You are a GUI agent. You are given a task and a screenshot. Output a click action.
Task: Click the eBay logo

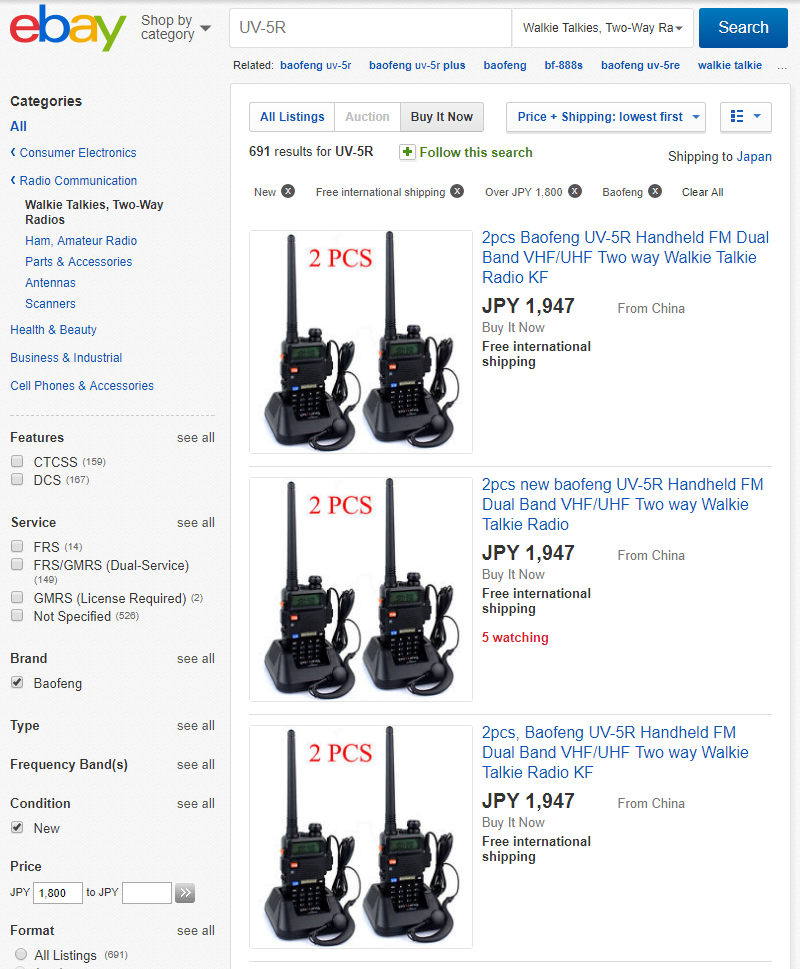[x=67, y=28]
